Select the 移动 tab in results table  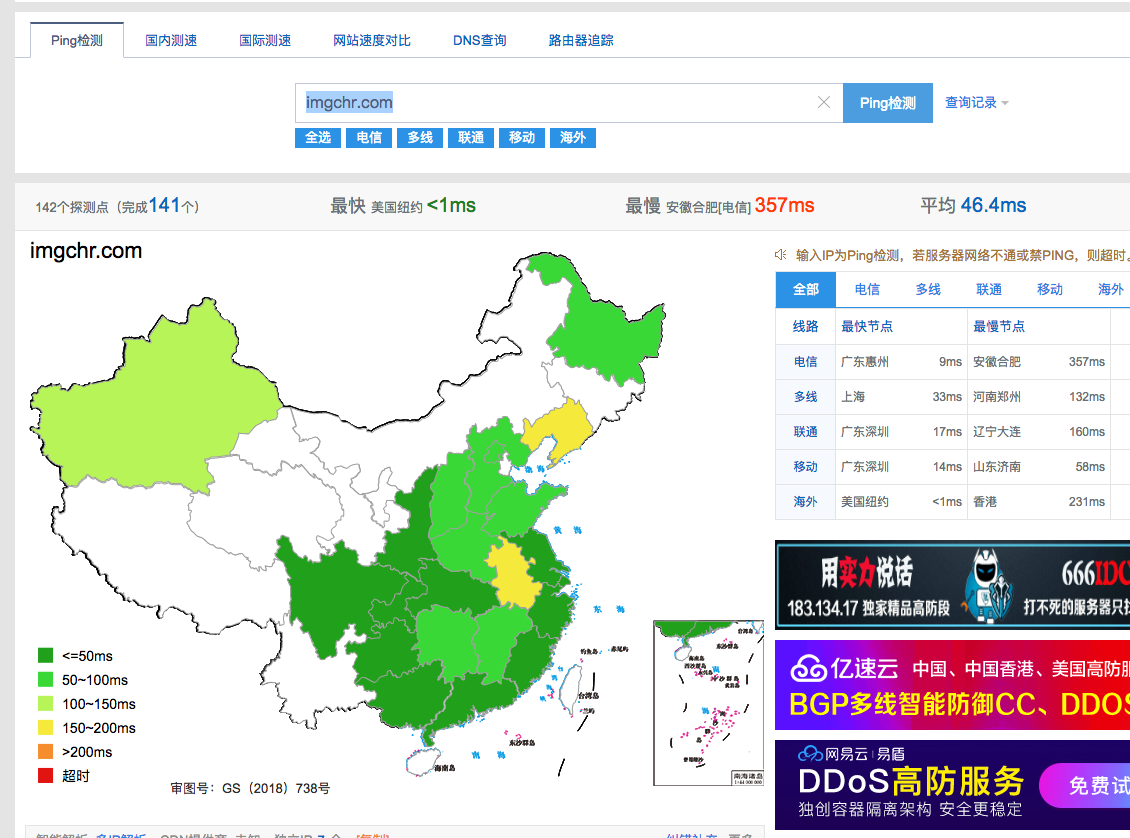[x=1049, y=289]
